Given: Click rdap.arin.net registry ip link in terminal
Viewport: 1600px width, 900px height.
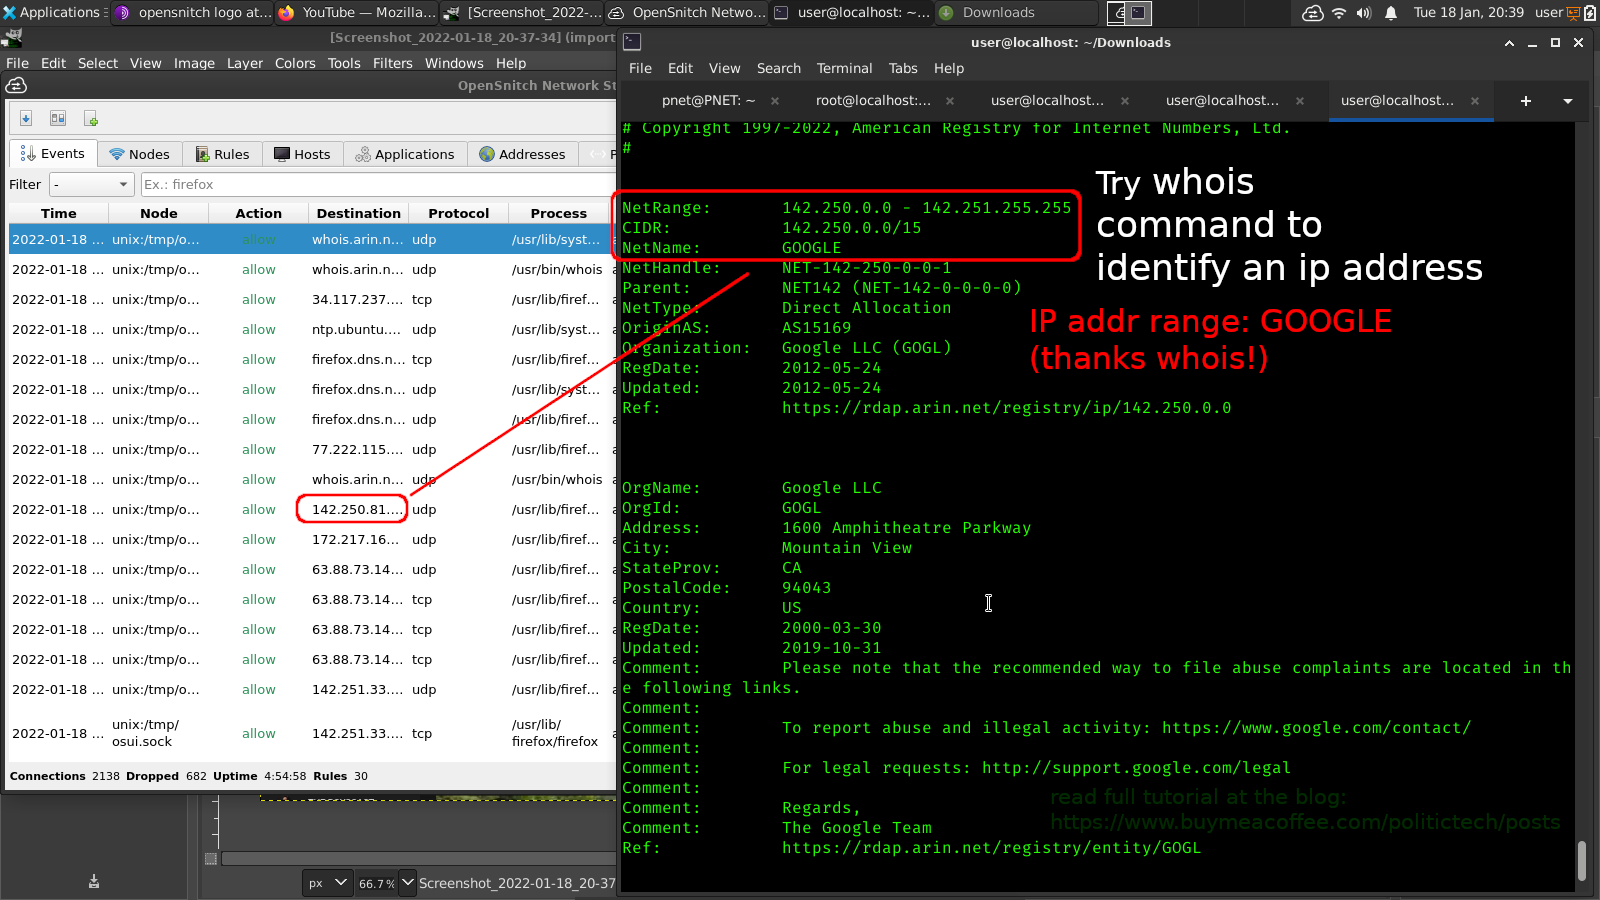Looking at the screenshot, I should click(x=1006, y=408).
